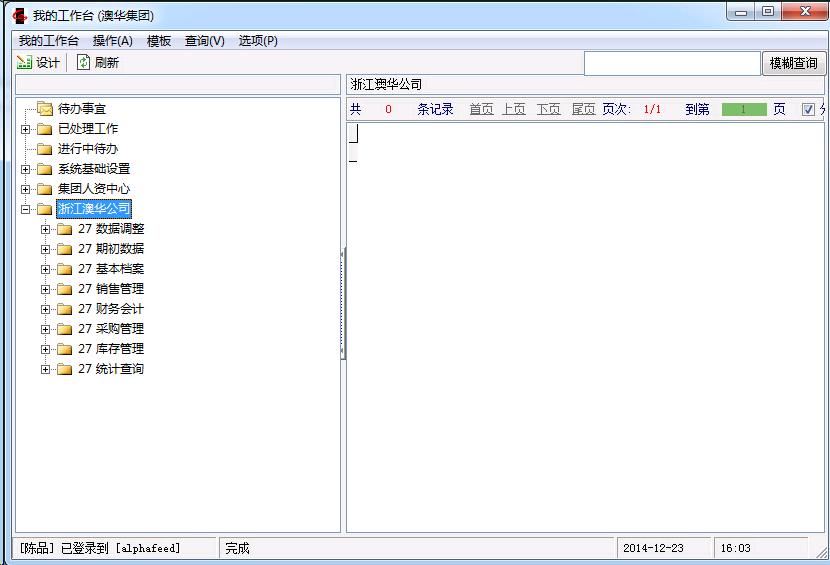Click the 27 财务会计 folder icon

[64, 309]
